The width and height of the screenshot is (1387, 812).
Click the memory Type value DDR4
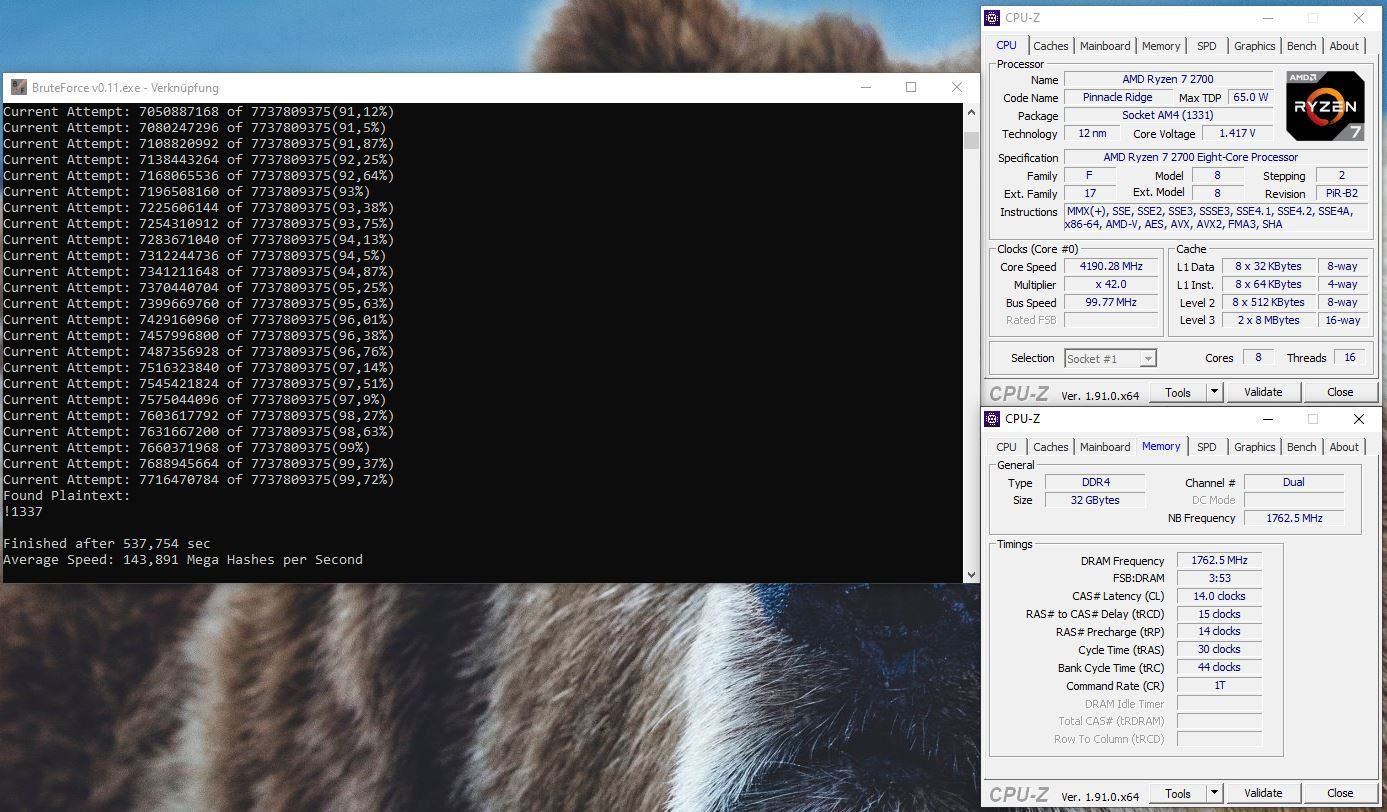pyautogui.click(x=1094, y=482)
